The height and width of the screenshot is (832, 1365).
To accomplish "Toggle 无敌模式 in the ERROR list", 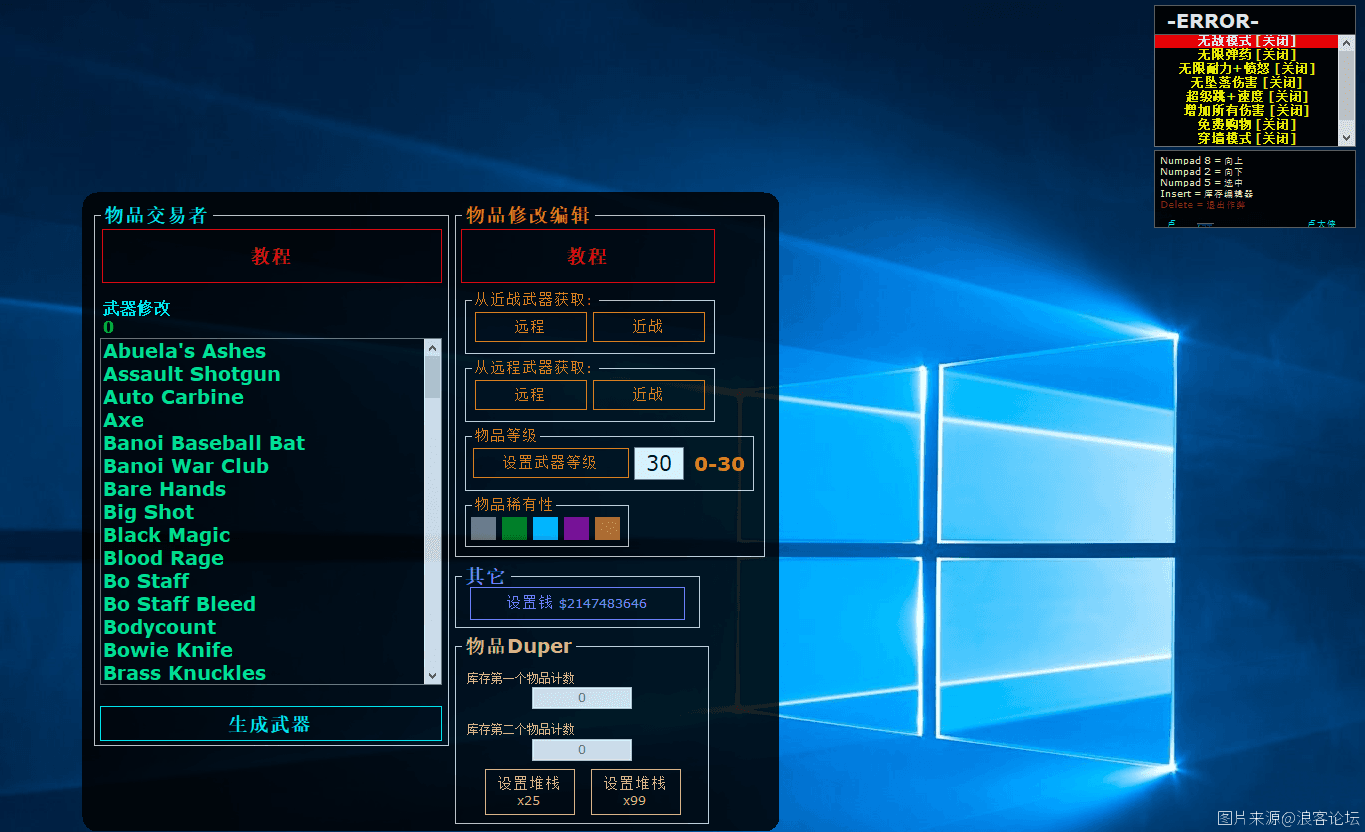I will [1246, 41].
